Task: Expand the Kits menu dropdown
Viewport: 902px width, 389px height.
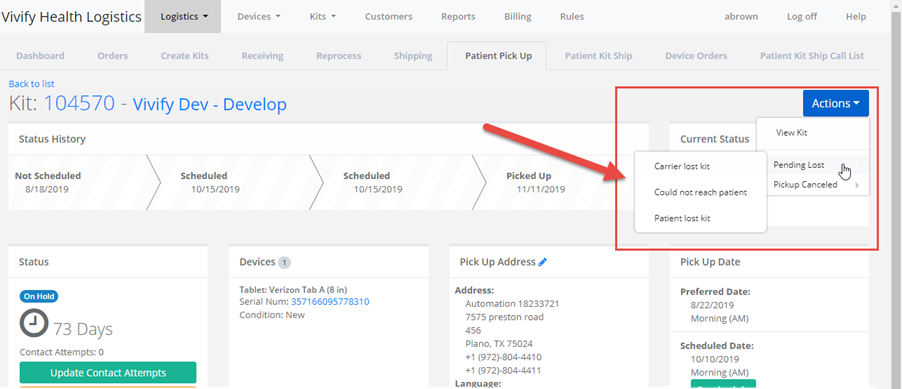Action: [323, 17]
